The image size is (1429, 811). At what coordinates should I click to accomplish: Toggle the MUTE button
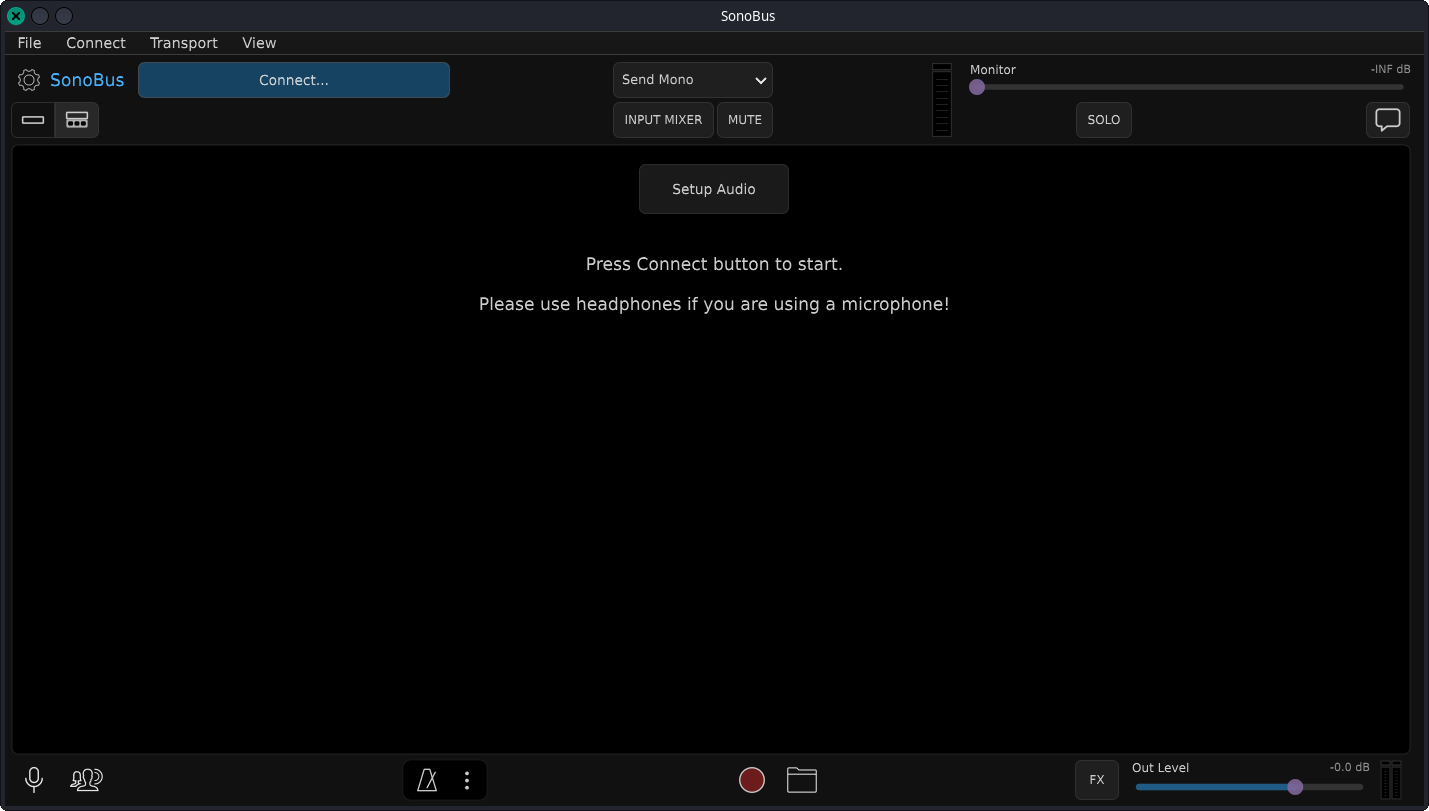click(x=745, y=120)
